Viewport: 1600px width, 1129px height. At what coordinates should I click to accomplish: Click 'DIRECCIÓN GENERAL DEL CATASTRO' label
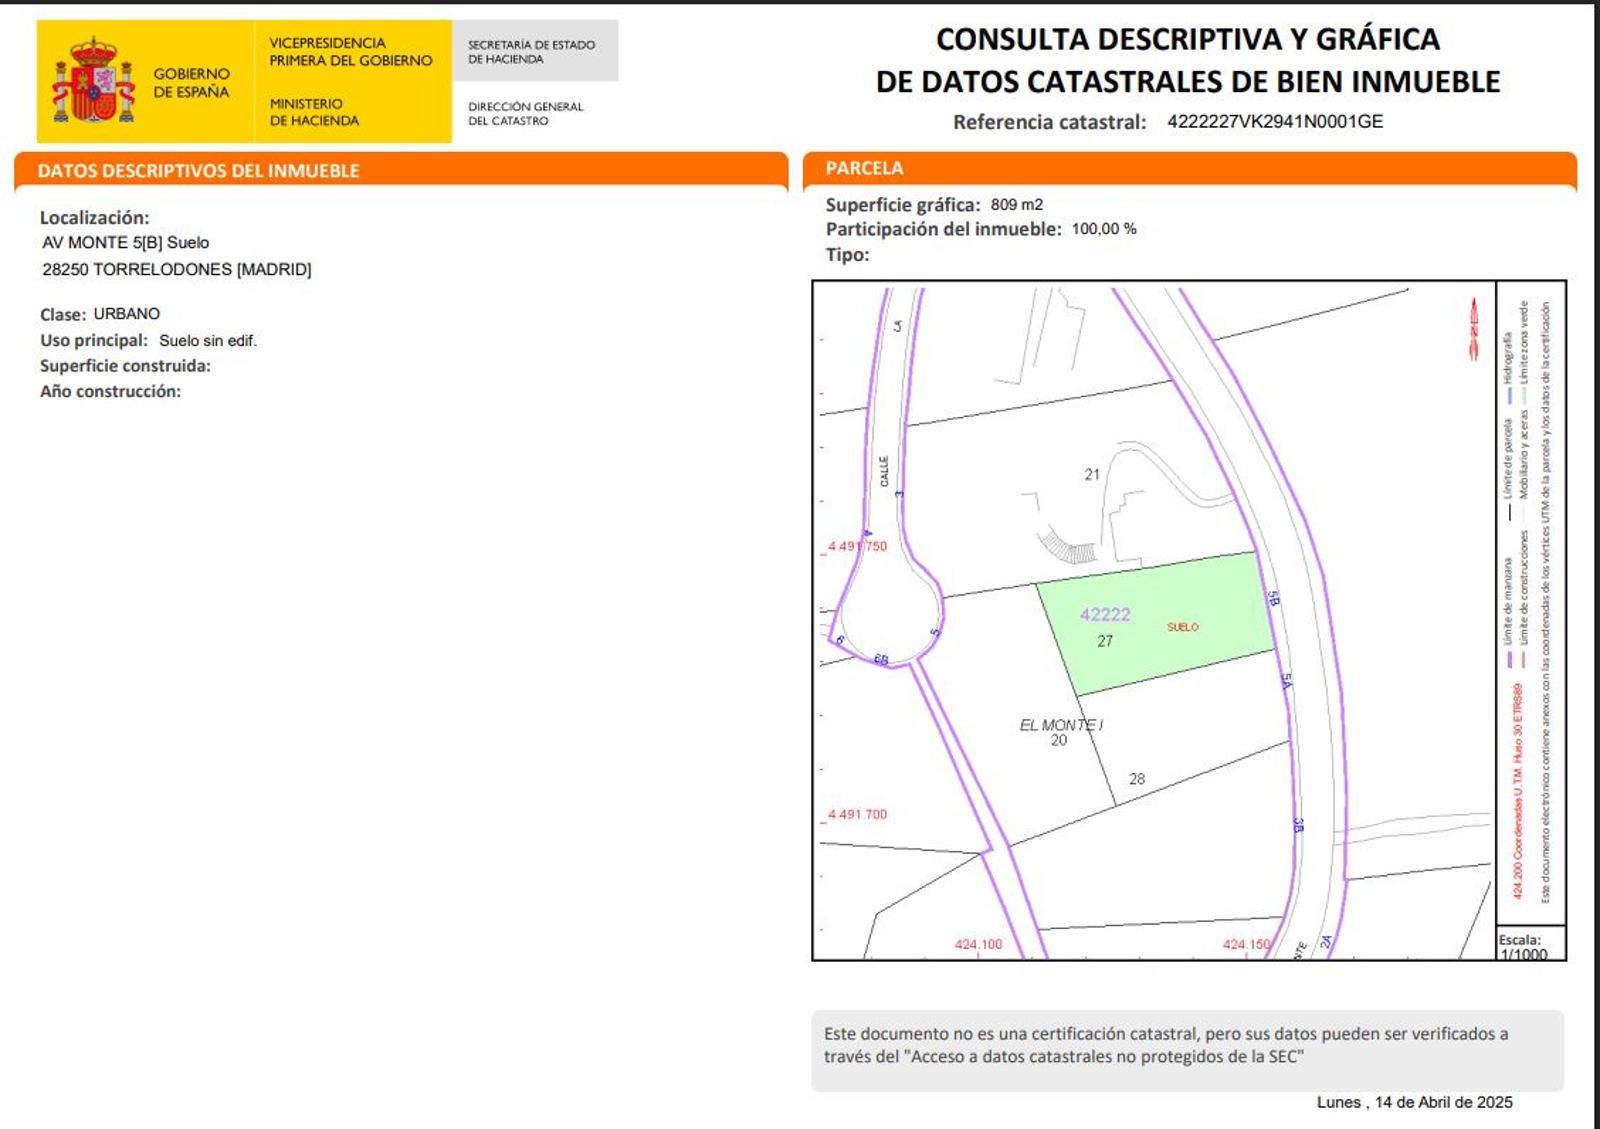coord(525,113)
